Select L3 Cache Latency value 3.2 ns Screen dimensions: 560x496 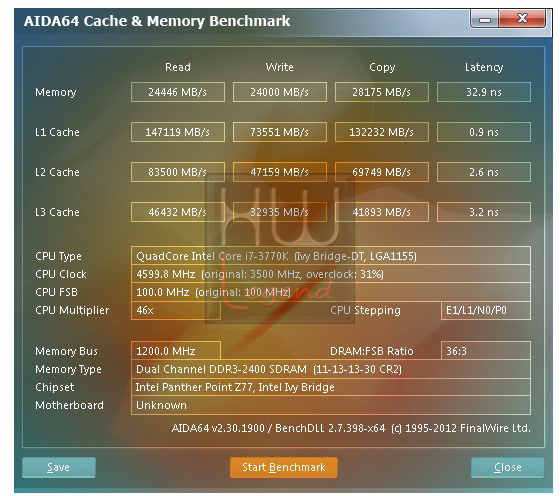484,212
